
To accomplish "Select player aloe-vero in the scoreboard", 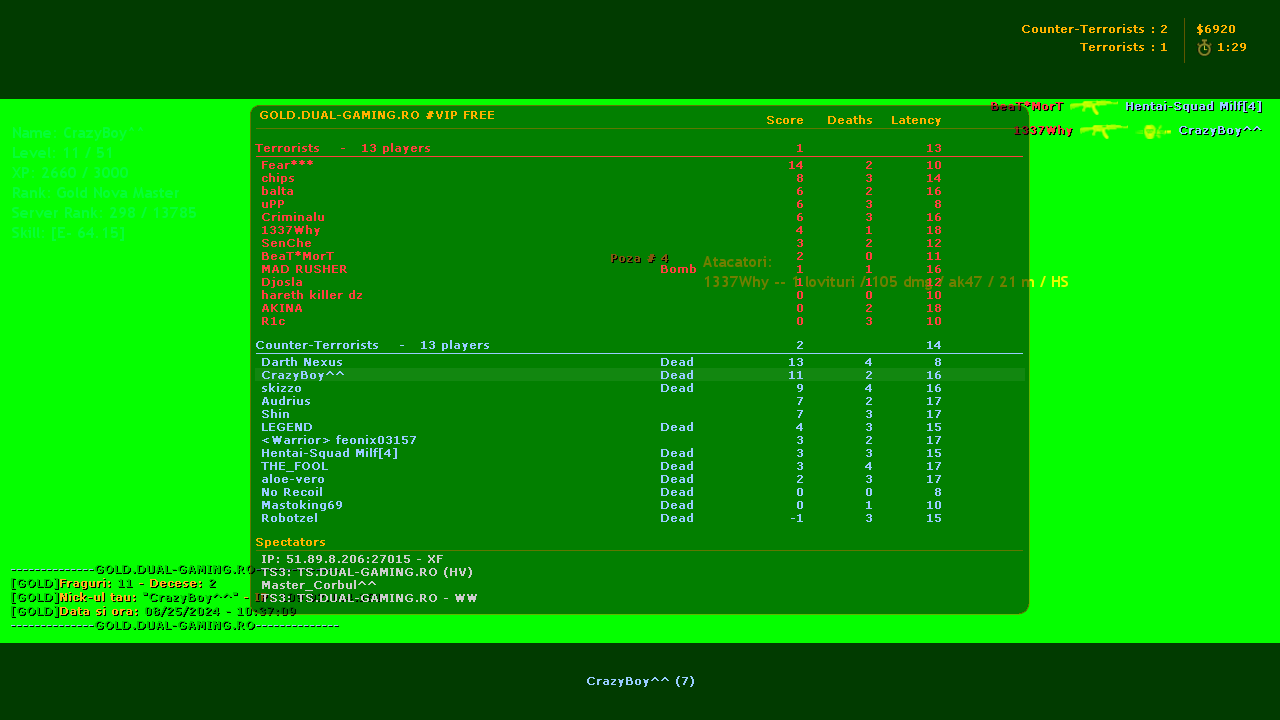I will (x=293, y=479).
